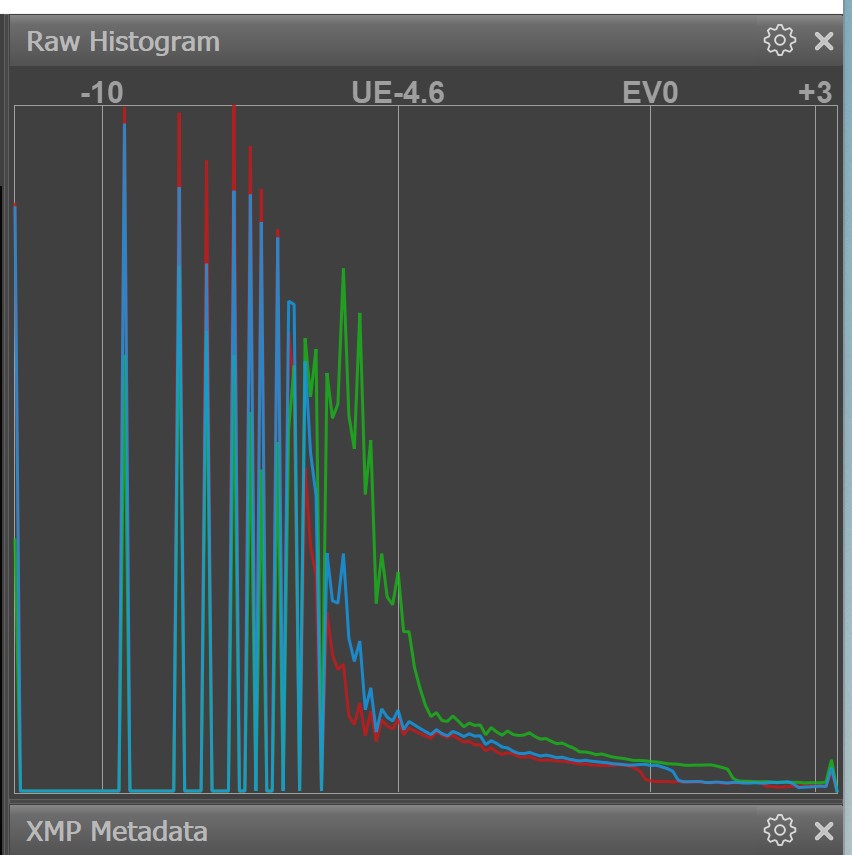
Task: Select the XMP Metadata panel title
Action: click(117, 831)
